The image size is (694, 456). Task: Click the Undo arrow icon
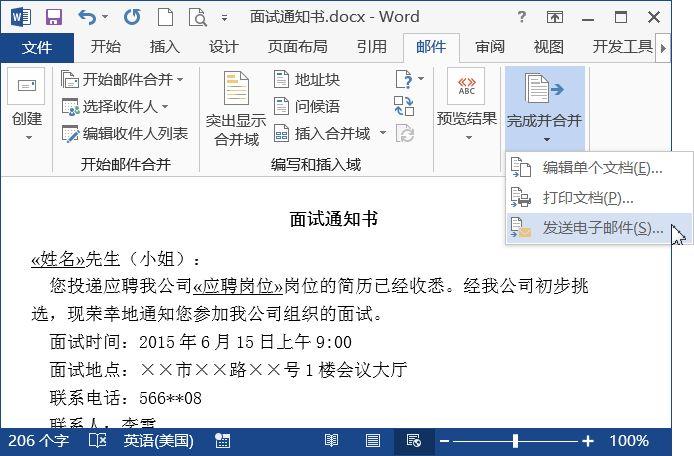pos(87,17)
